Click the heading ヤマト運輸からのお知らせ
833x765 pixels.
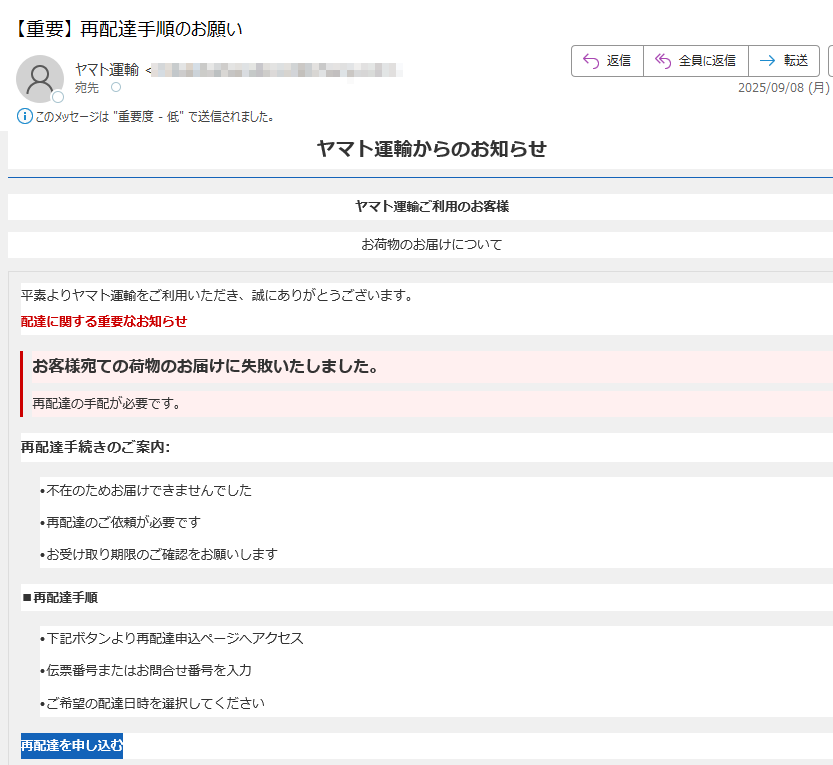coord(431,149)
